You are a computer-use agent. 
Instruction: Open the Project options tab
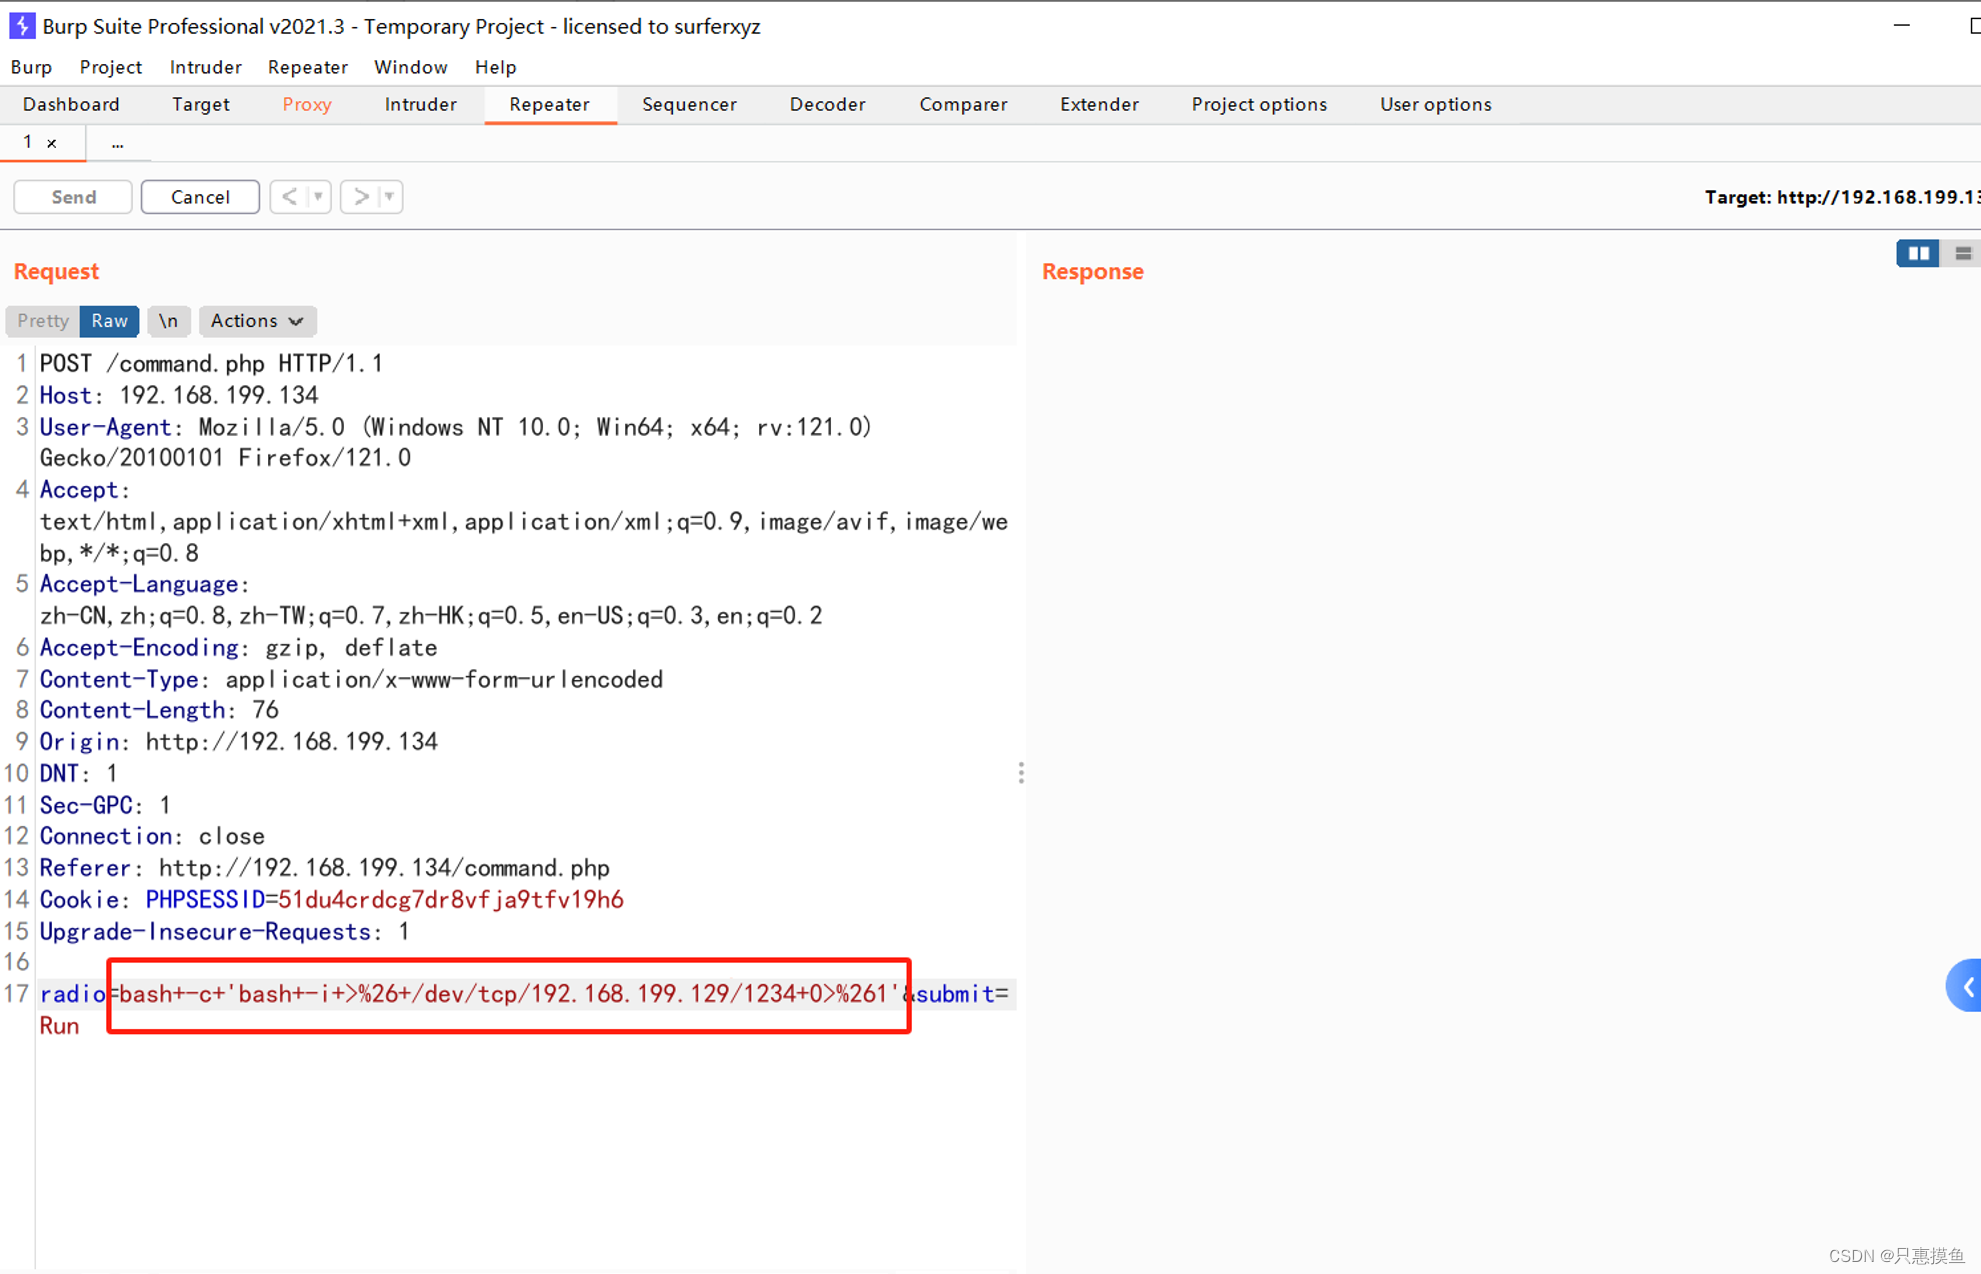pos(1259,104)
